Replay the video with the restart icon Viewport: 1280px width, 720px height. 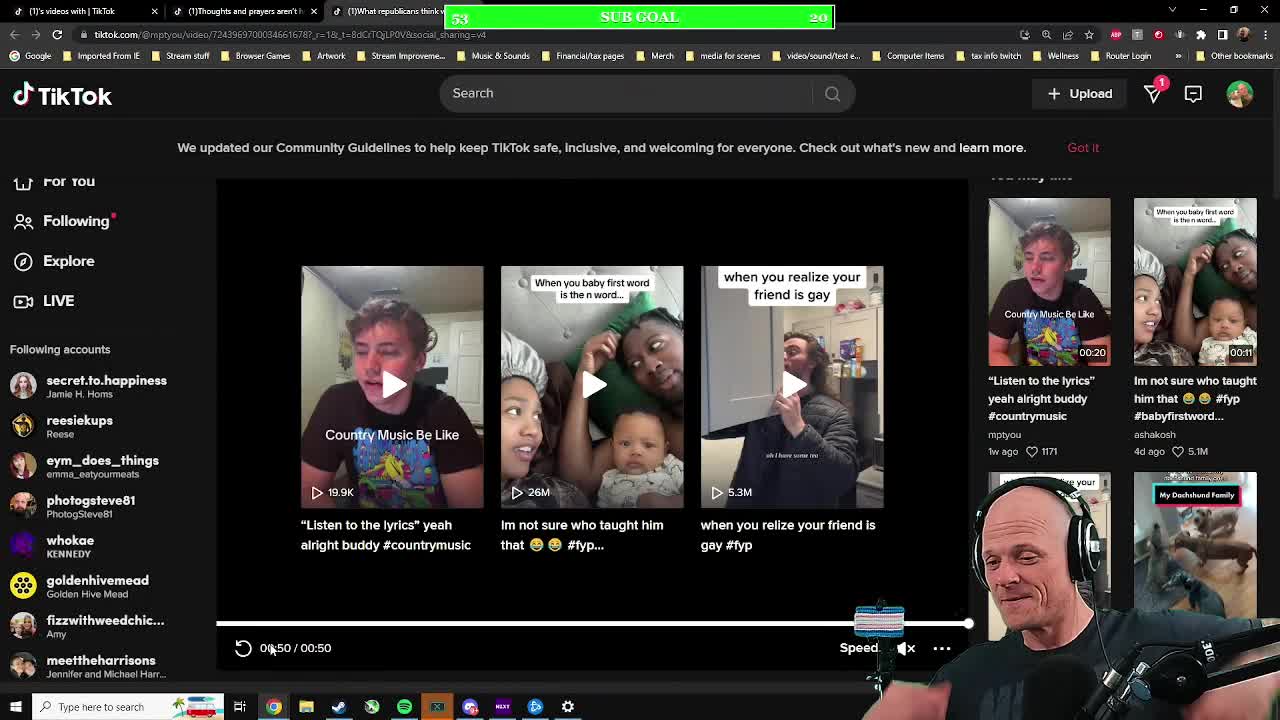[x=243, y=648]
